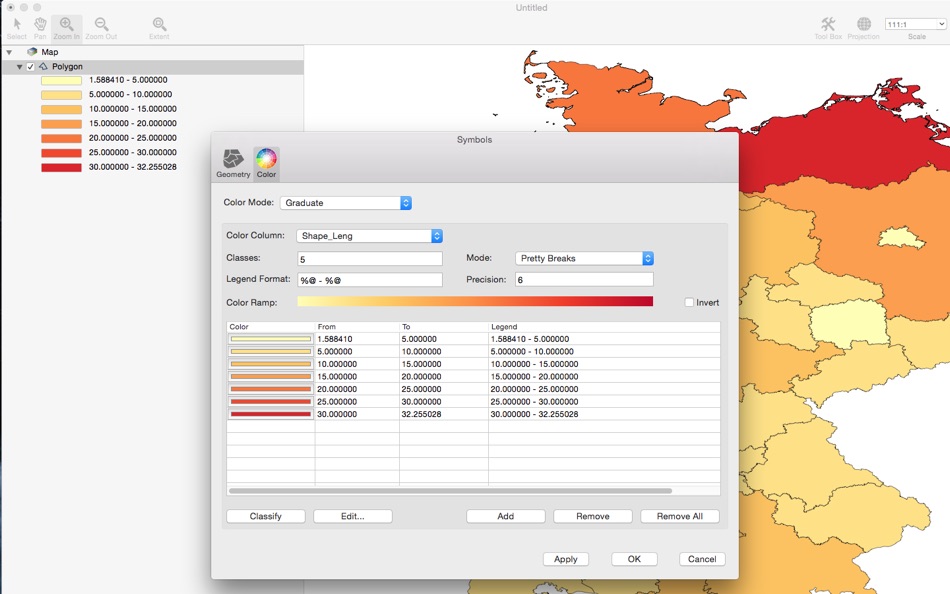950x594 pixels.
Task: Click the Map layer group icon
Action: (32, 52)
